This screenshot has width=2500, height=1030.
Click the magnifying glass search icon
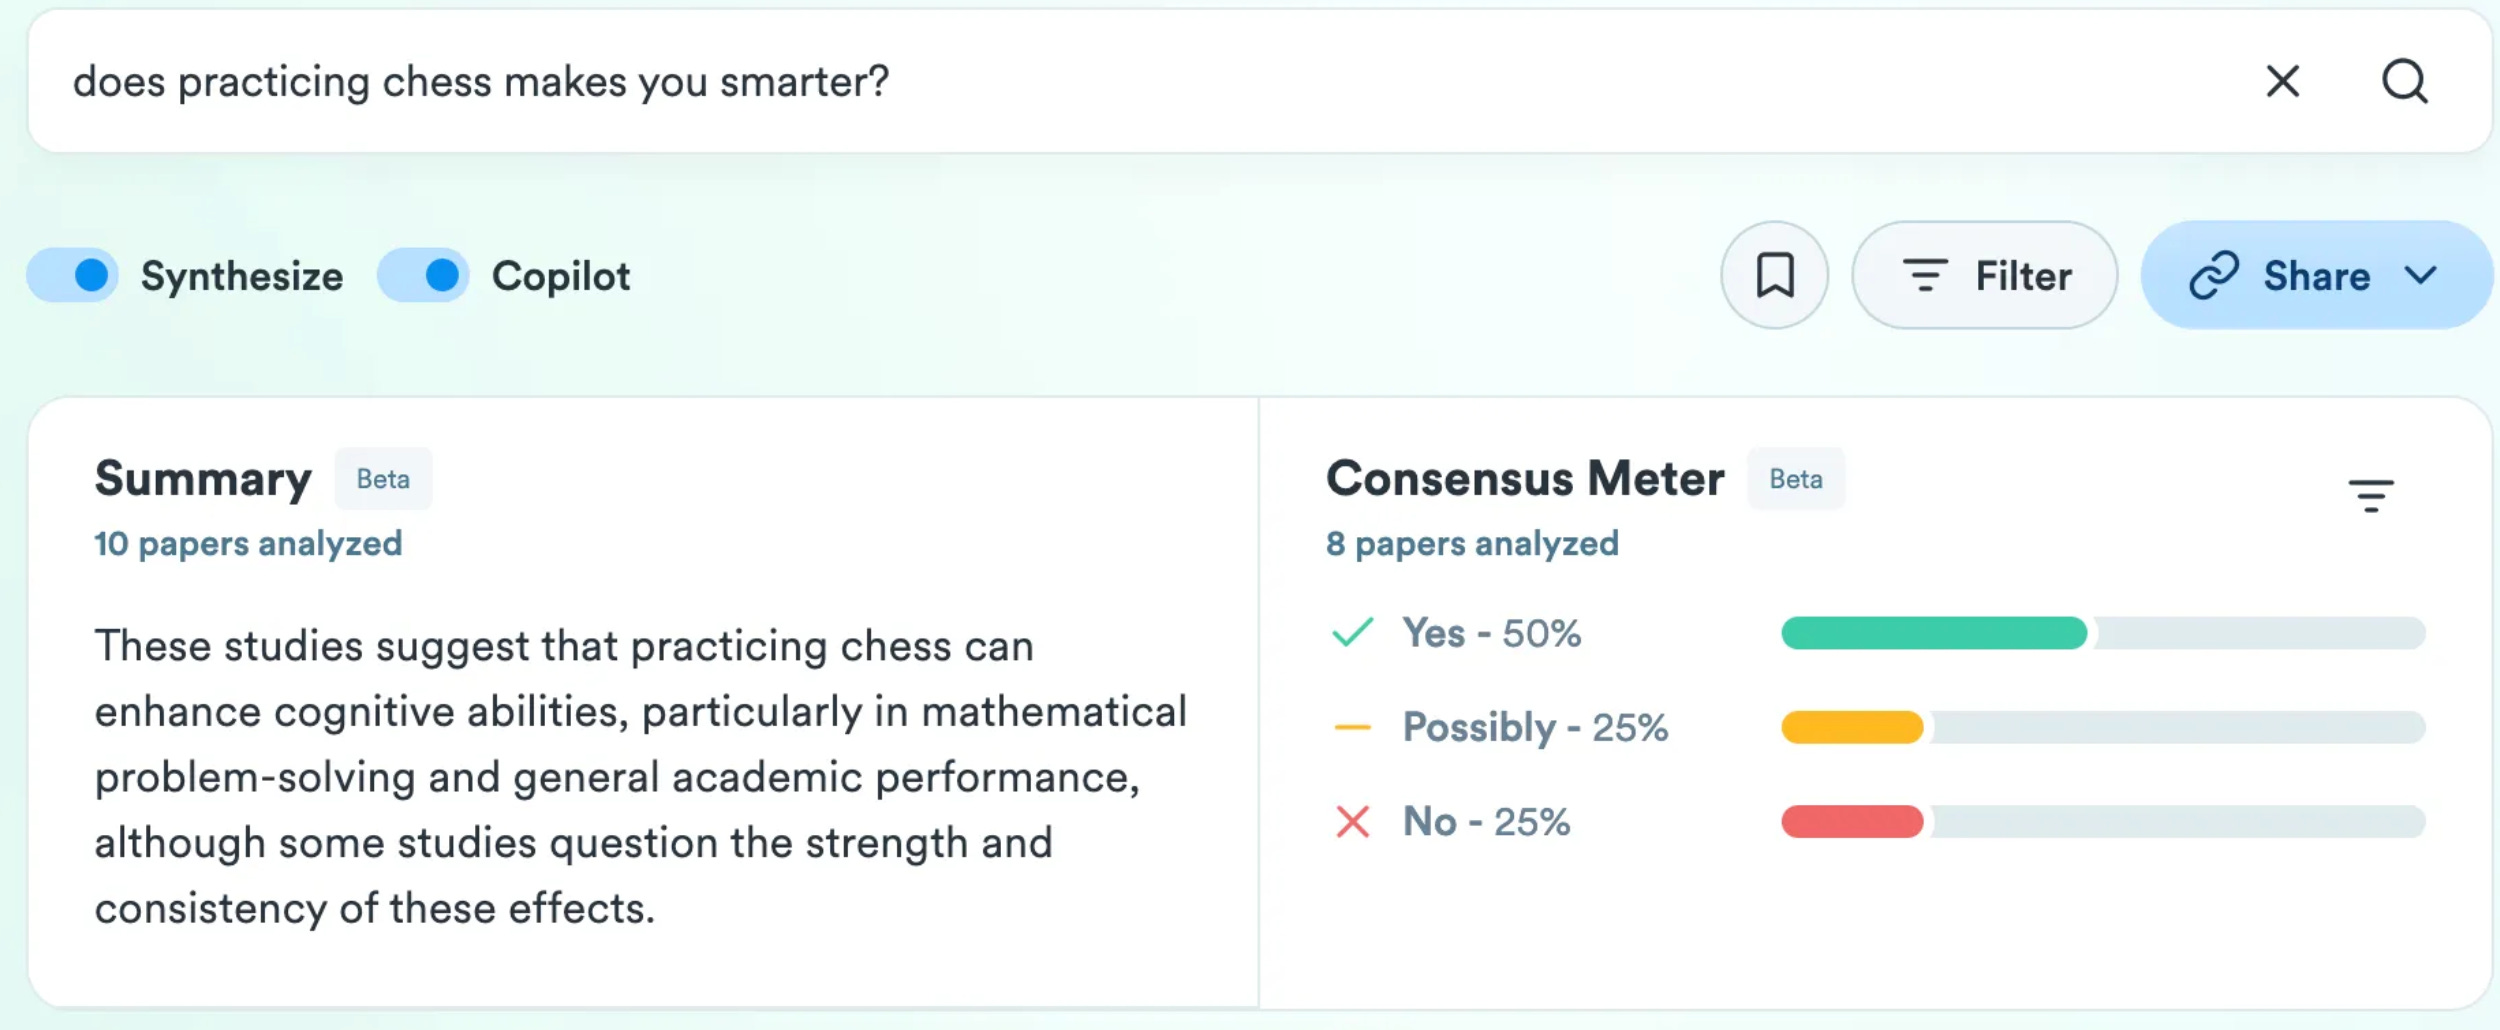pos(2404,81)
